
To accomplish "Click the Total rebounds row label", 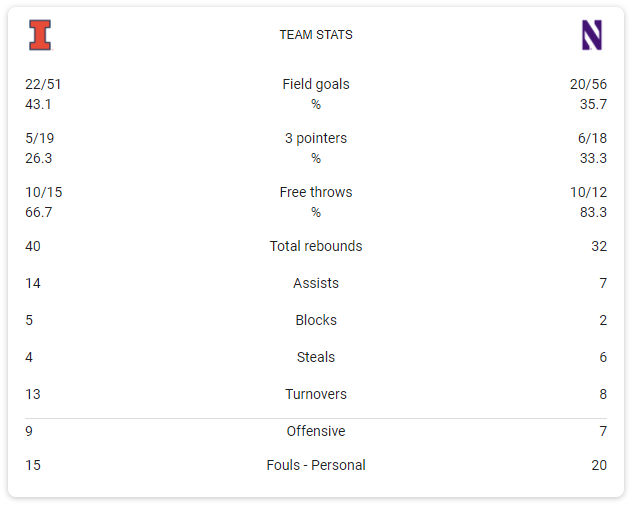I will (316, 247).
